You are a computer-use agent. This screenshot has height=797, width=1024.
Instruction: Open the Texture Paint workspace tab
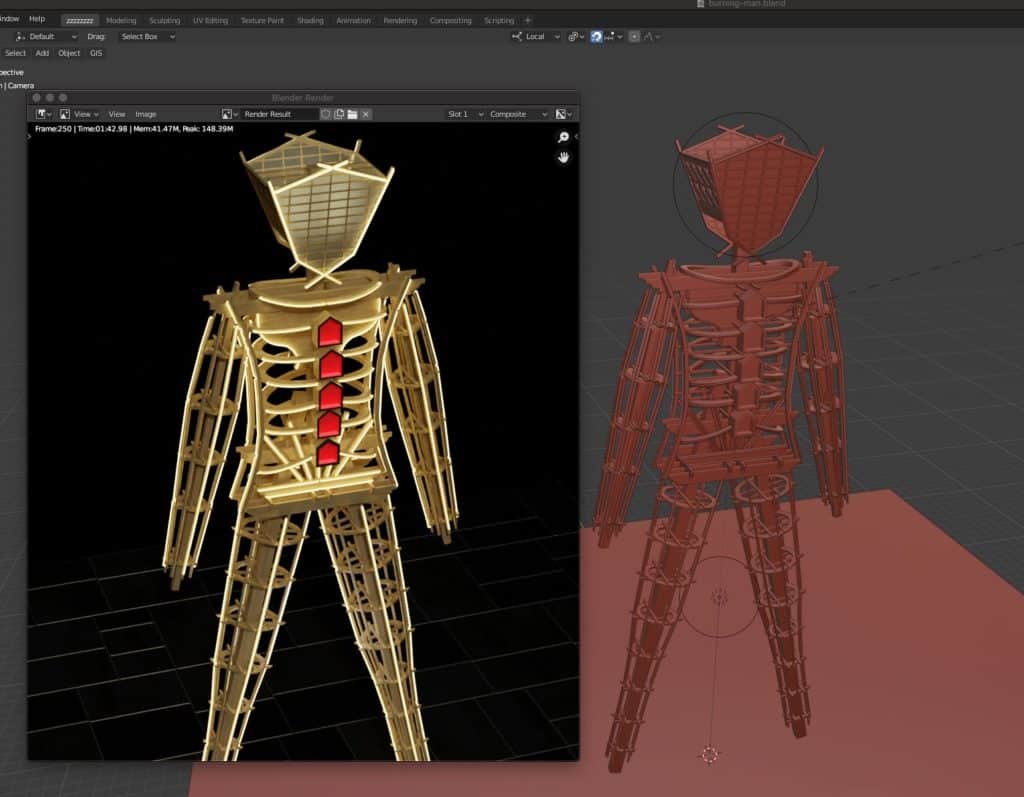(x=262, y=20)
